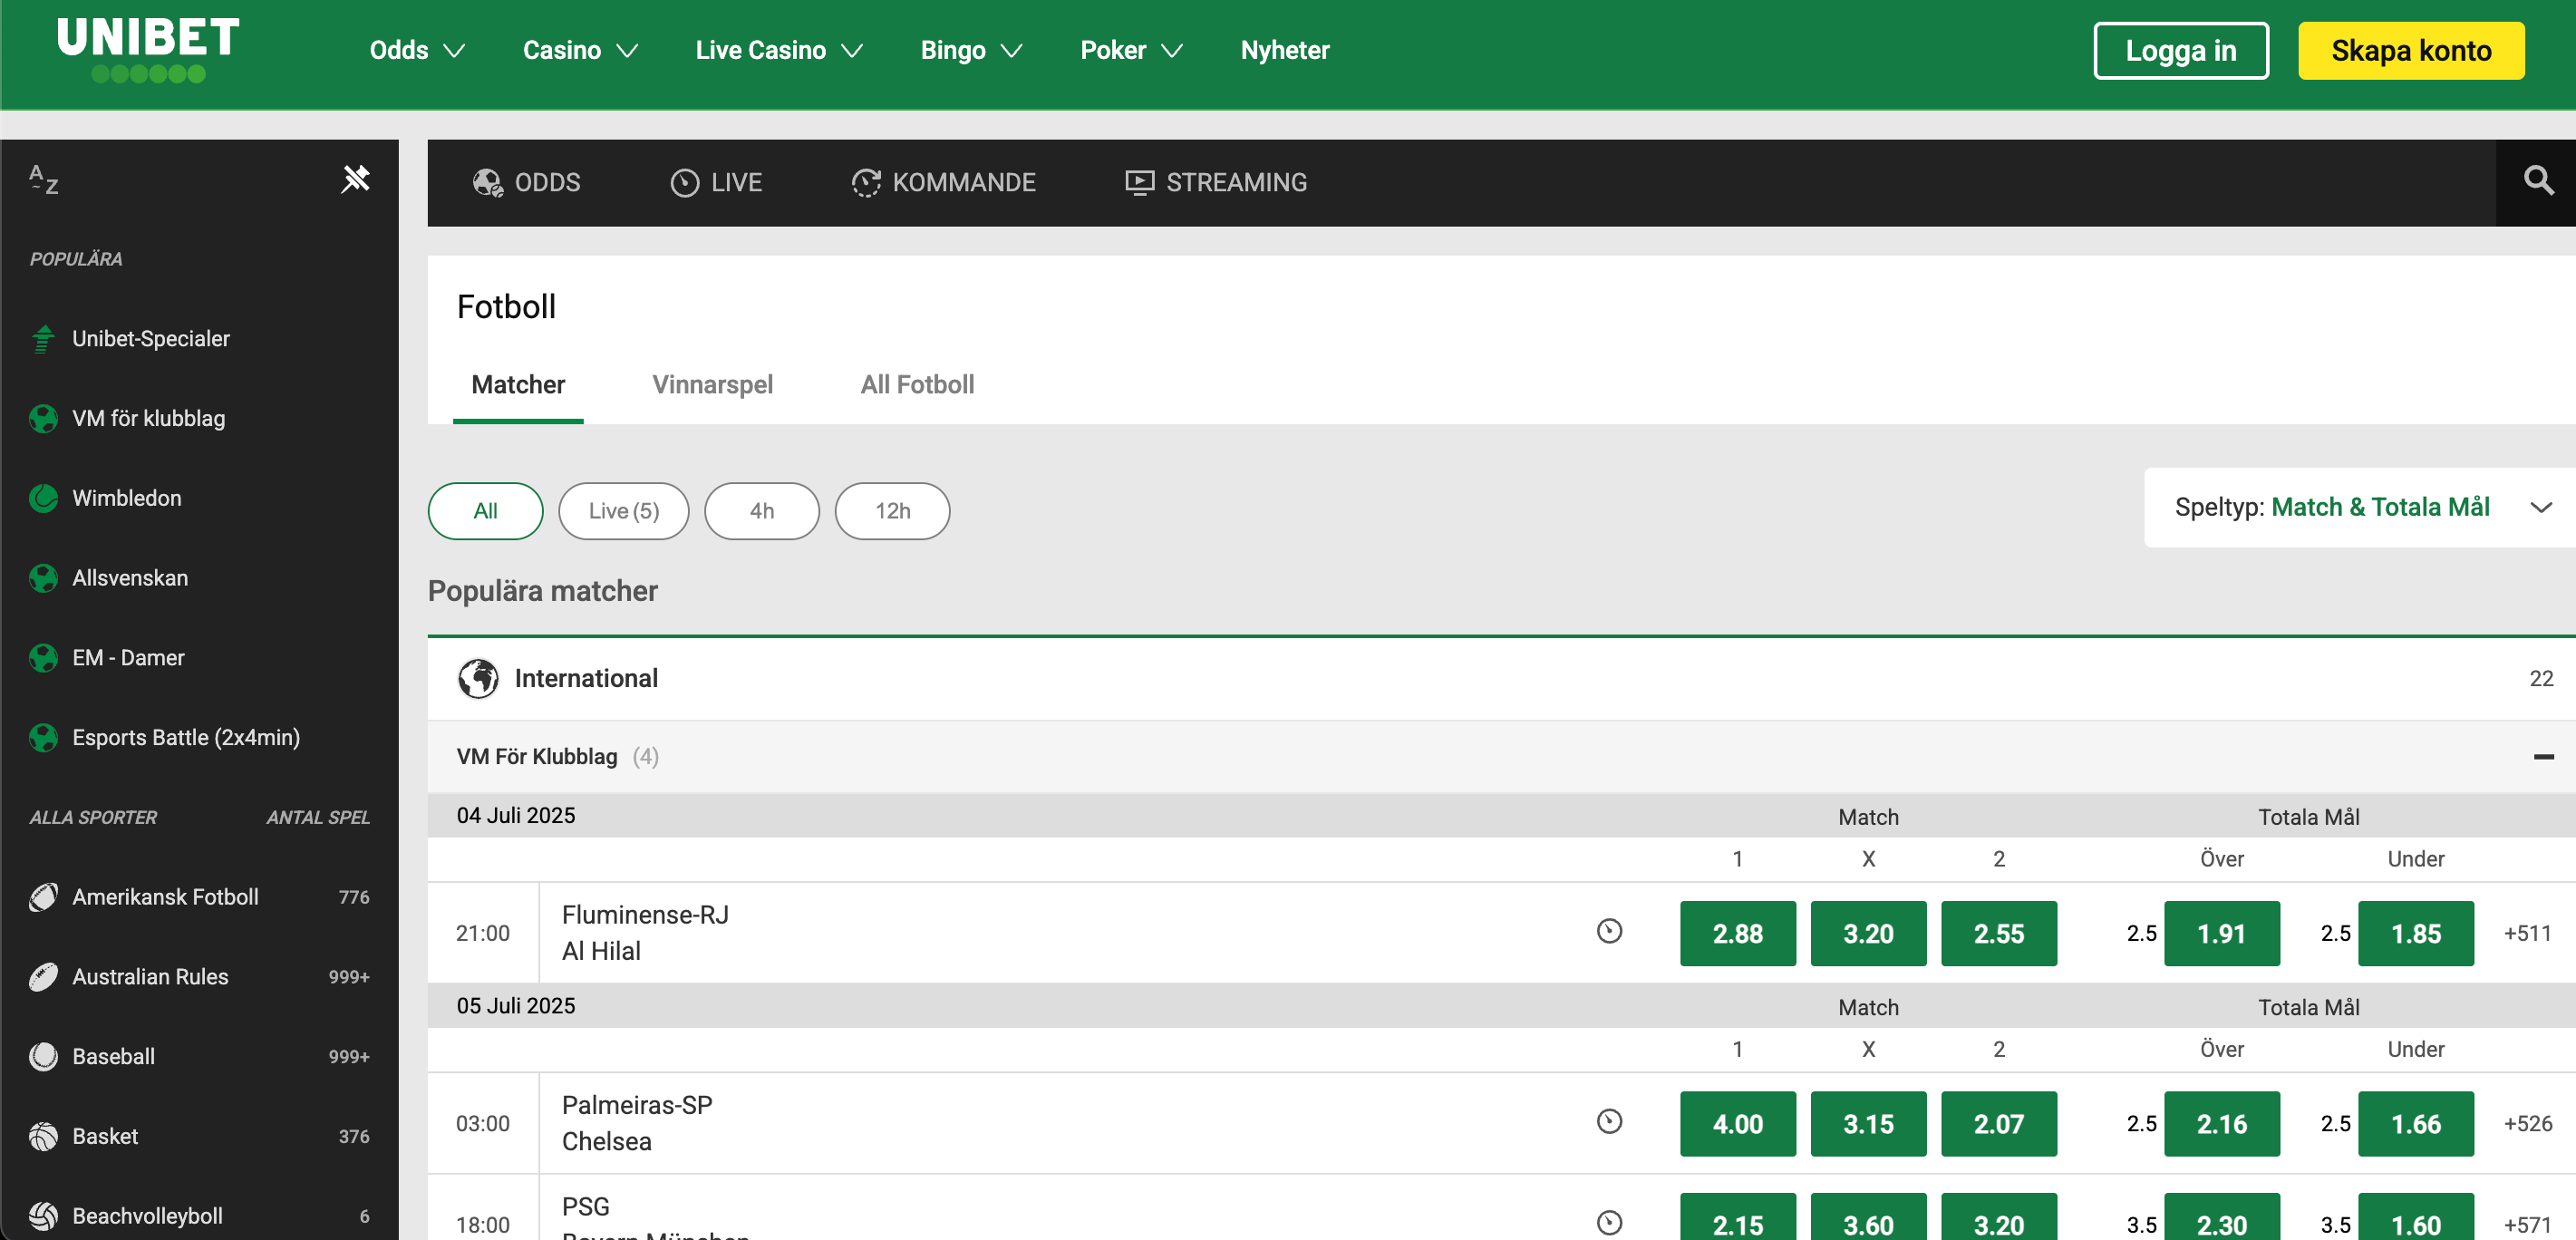The height and width of the screenshot is (1240, 2576).
Task: Unpin the sidebar with pin icon
Action: (355, 180)
